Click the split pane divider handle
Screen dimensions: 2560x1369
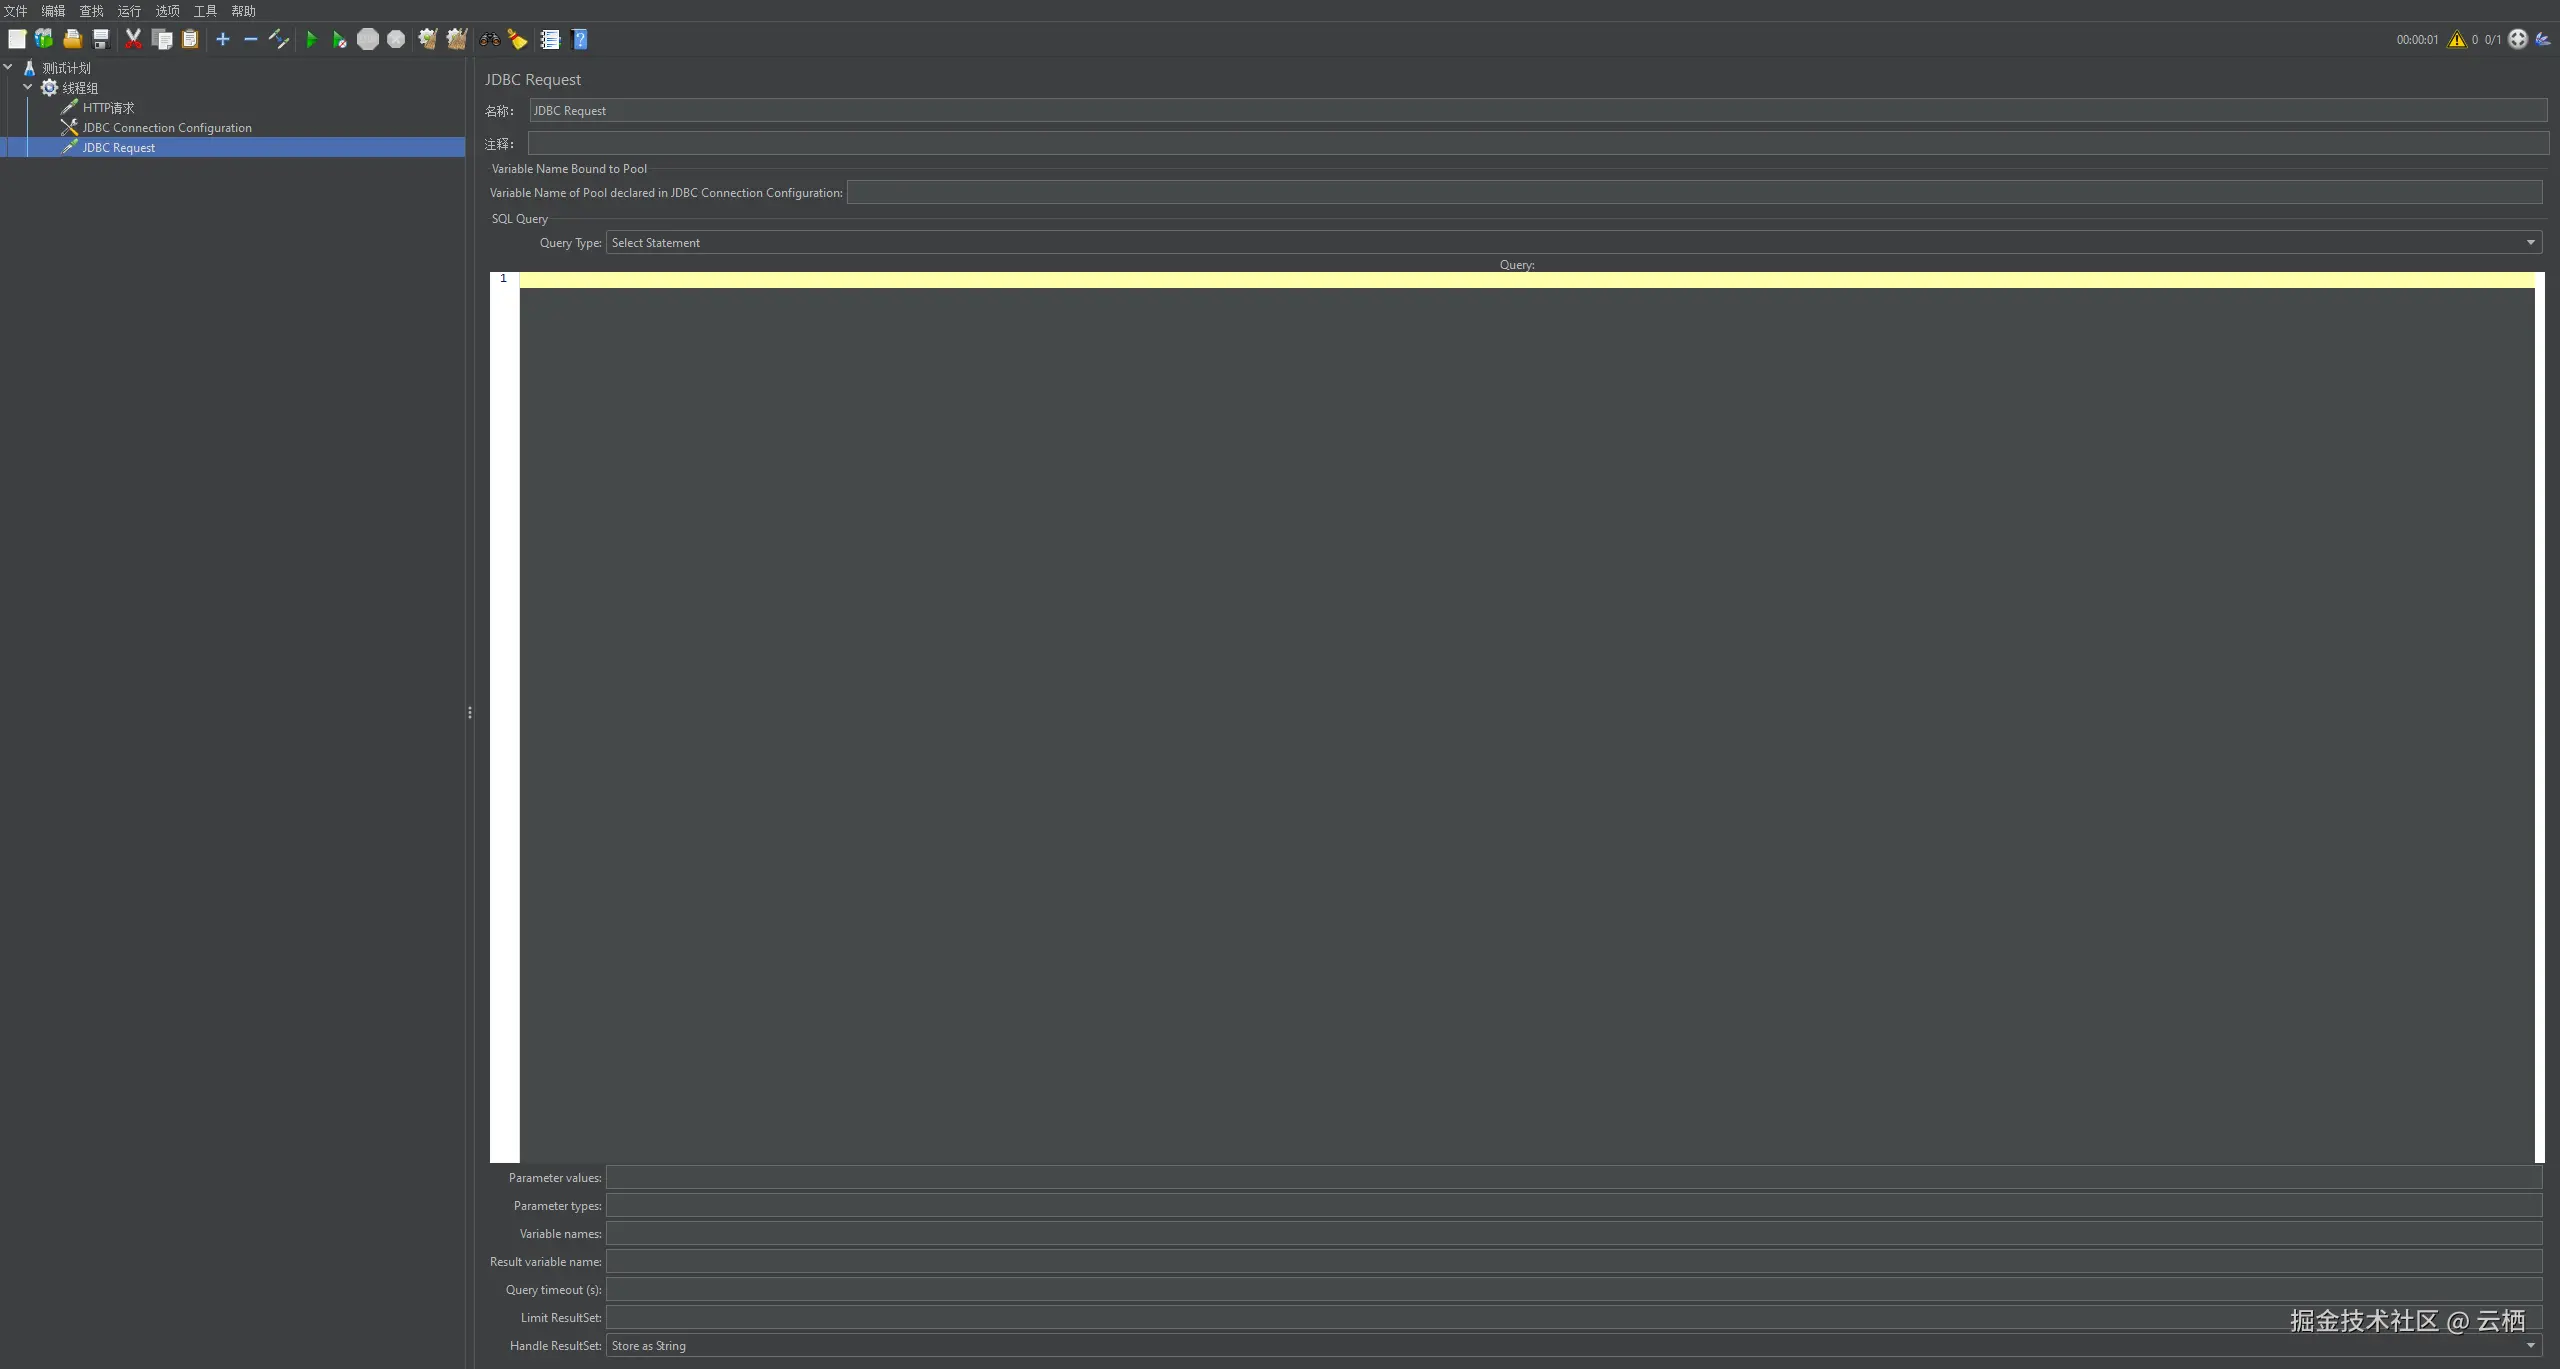(469, 713)
